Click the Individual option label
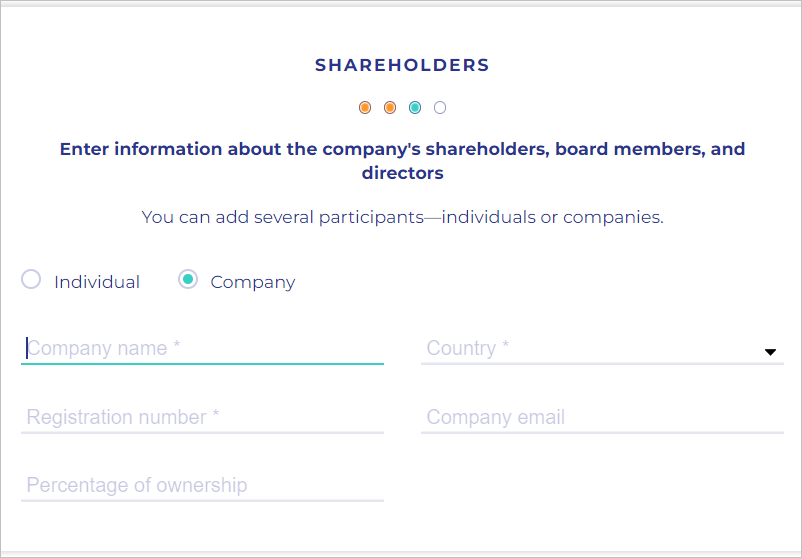Viewport: 802px width, 558px height. [97, 282]
